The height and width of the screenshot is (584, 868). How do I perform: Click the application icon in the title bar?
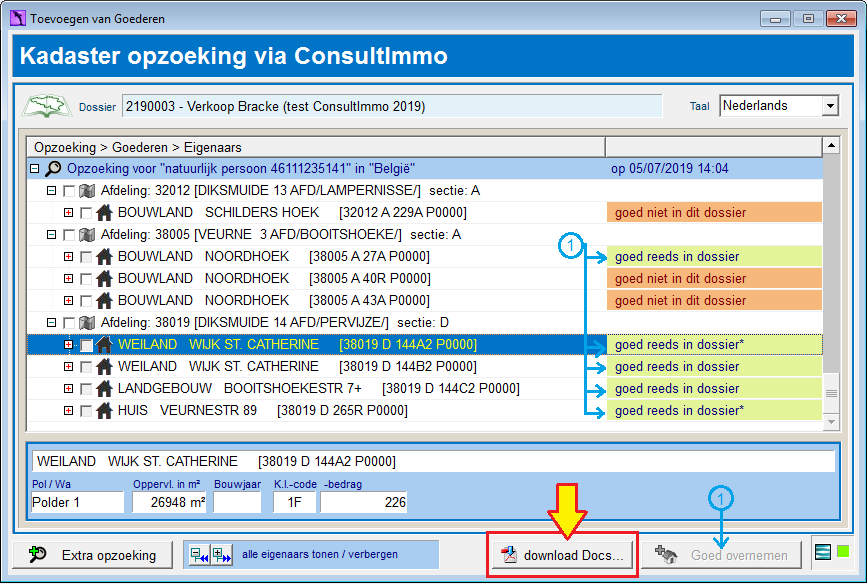(x=18, y=18)
